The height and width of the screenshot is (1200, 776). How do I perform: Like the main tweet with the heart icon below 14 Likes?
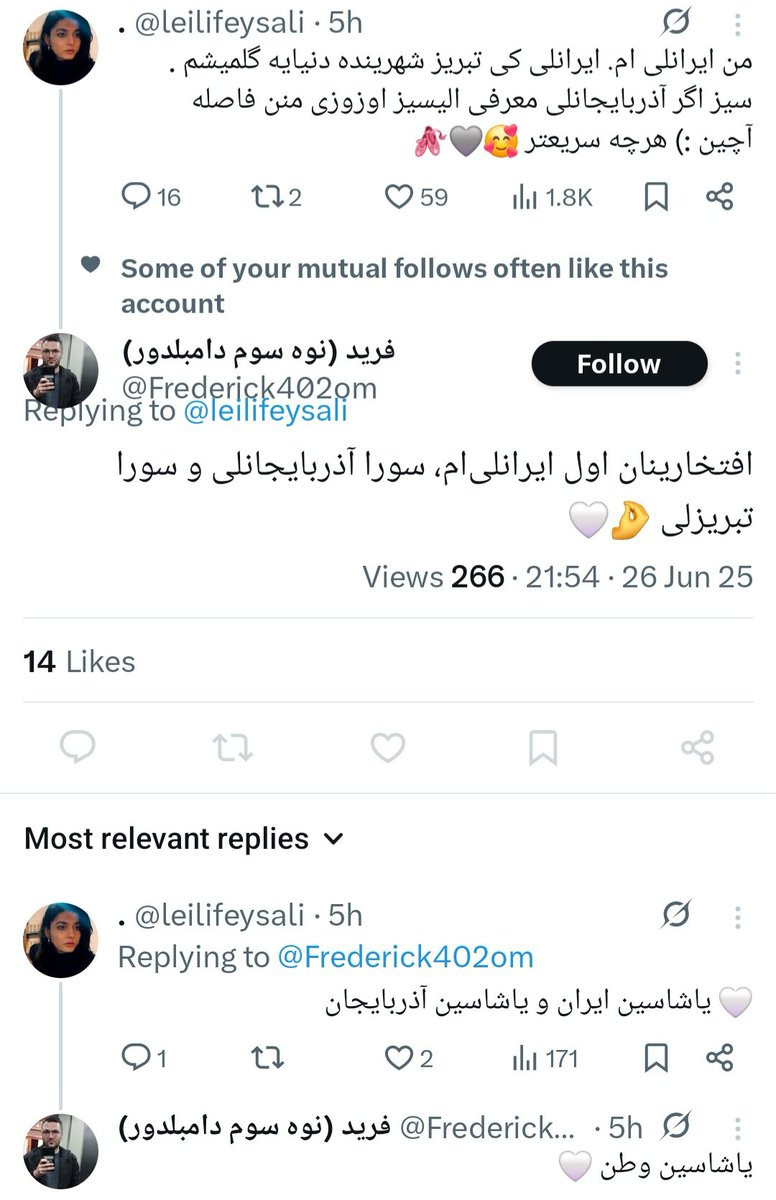388,747
